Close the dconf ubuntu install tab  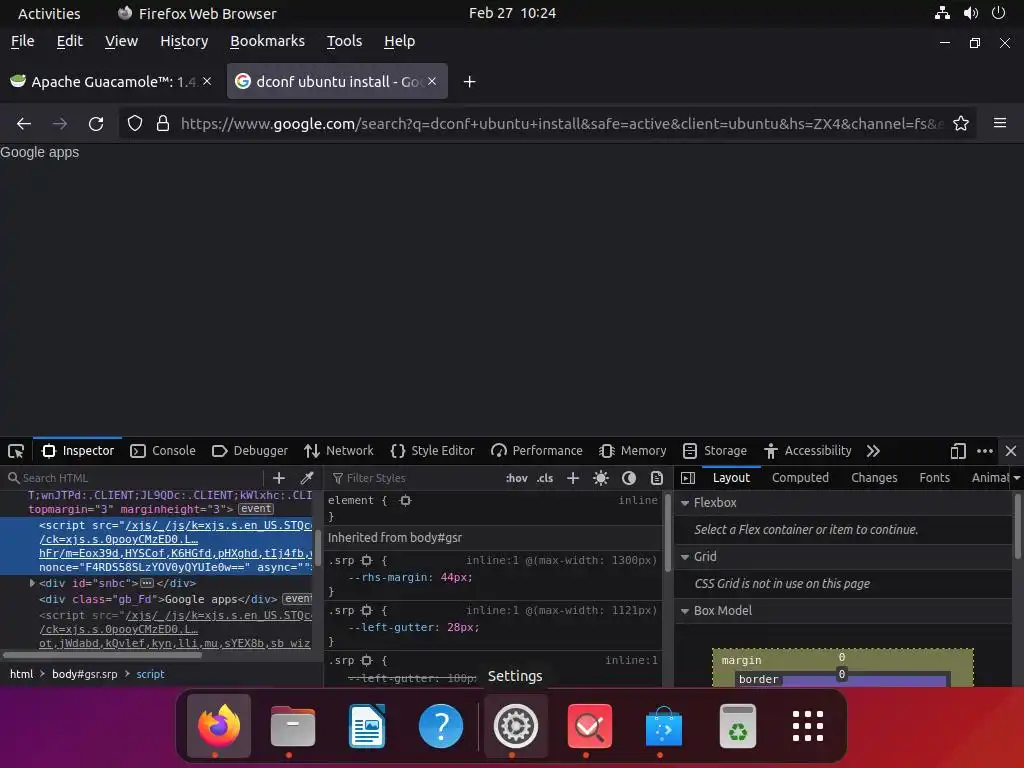tap(432, 82)
